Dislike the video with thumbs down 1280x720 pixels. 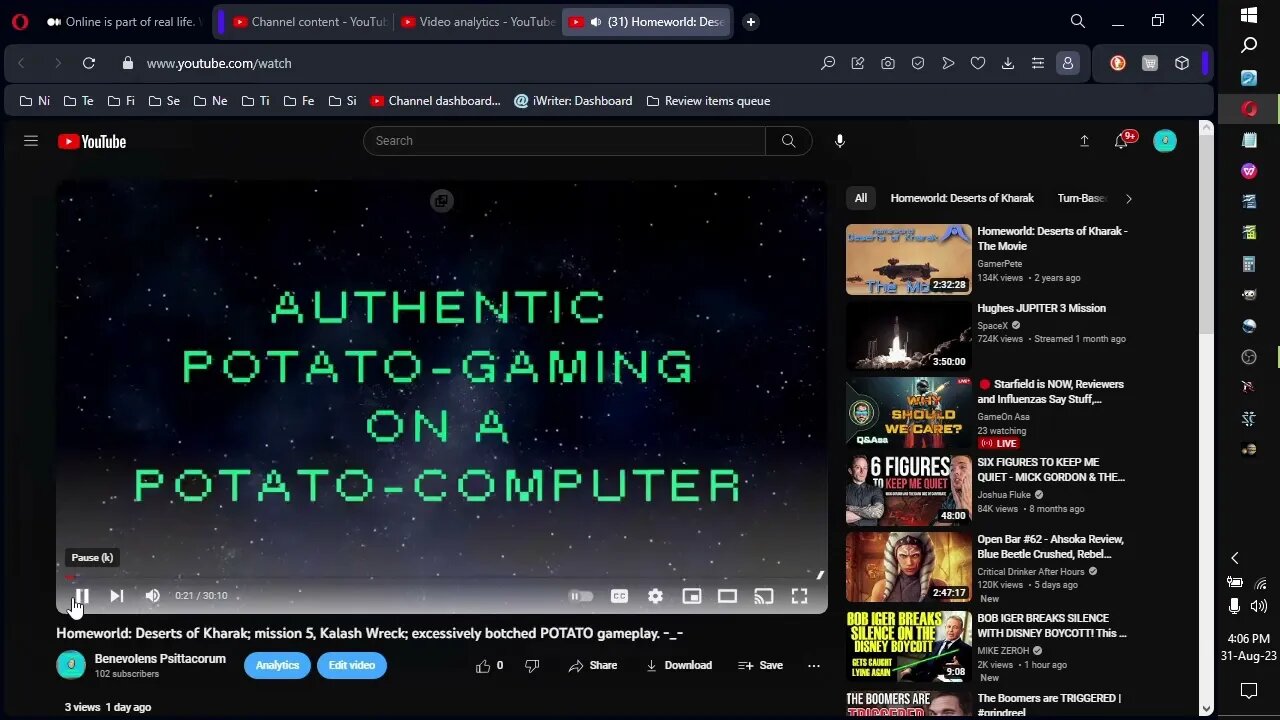(532, 666)
